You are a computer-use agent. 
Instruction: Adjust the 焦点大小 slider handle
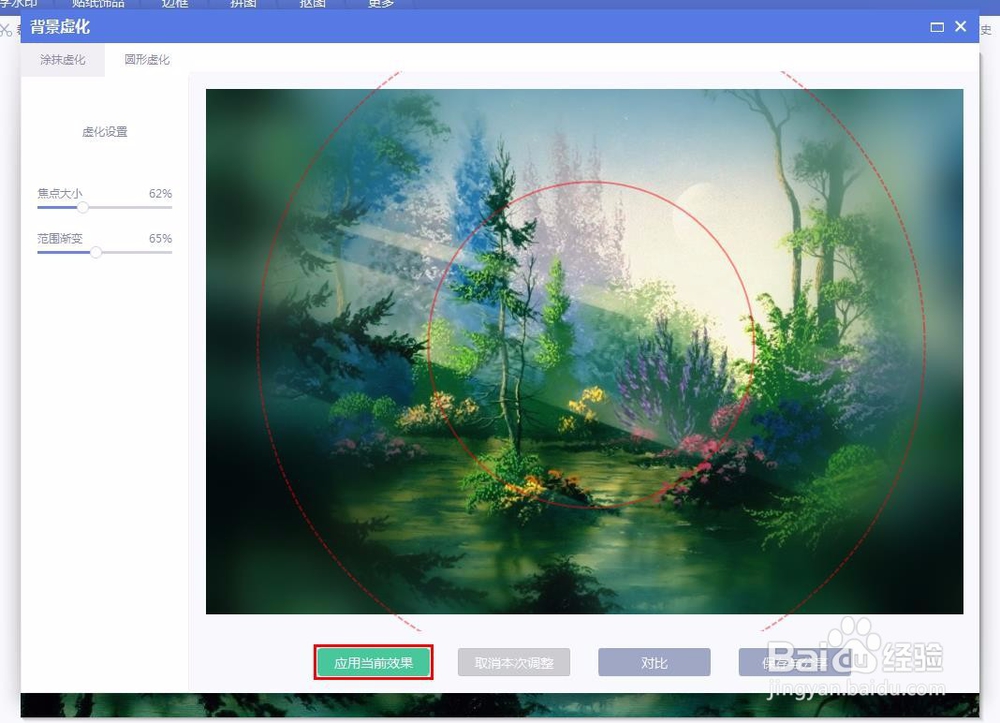[83, 207]
